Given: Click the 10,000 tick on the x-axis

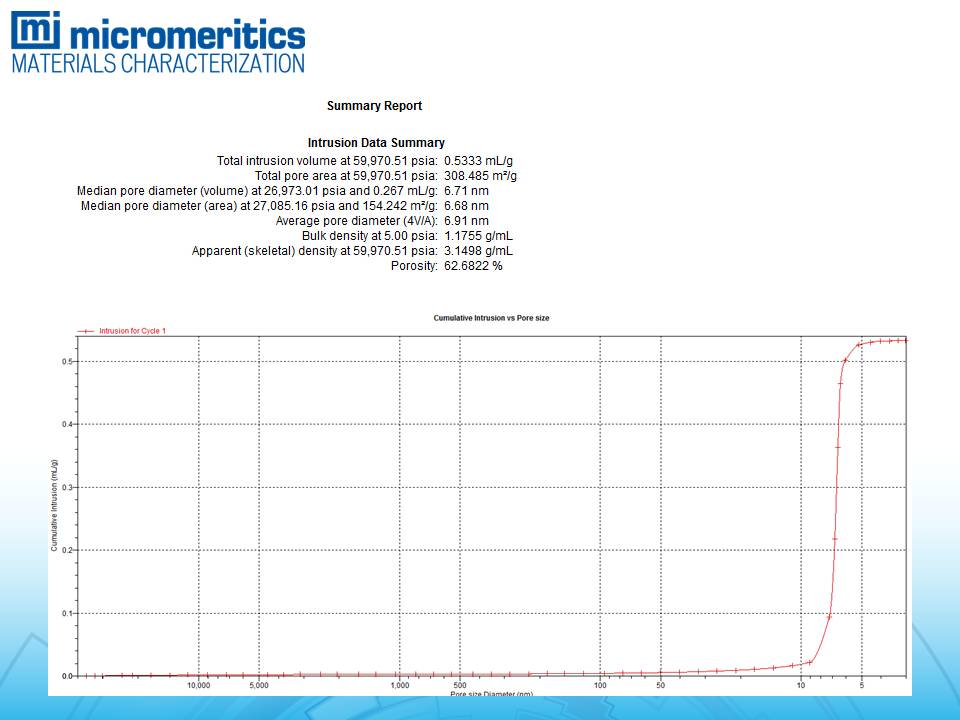Looking at the screenshot, I should [x=198, y=686].
